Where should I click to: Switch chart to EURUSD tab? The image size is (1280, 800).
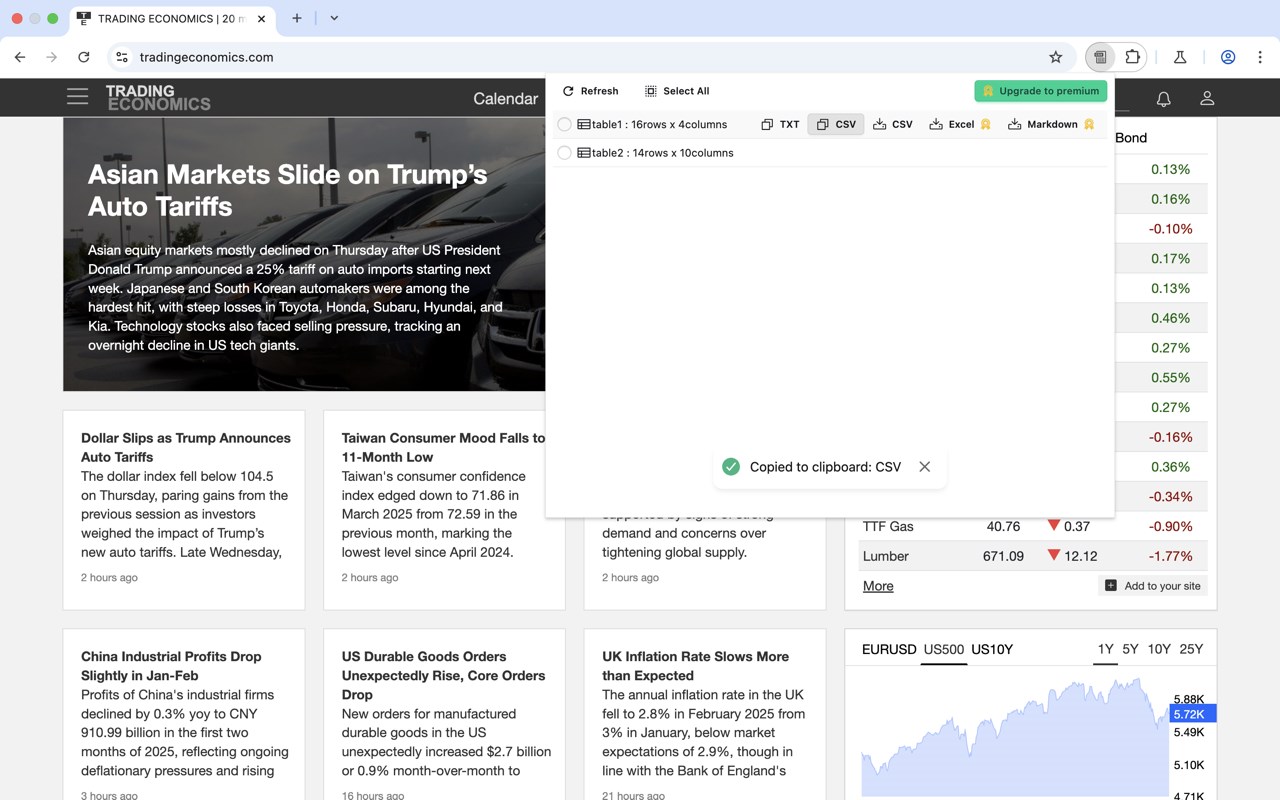click(x=889, y=649)
